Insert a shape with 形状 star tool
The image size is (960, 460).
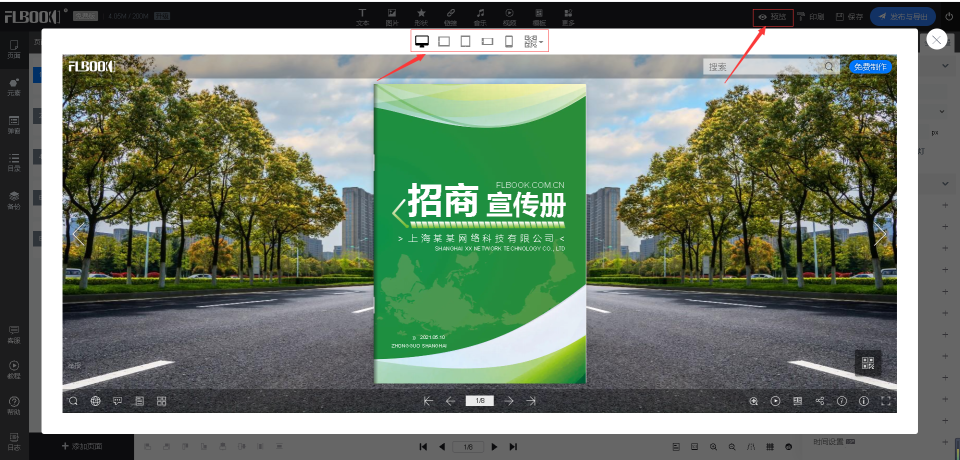click(x=421, y=17)
